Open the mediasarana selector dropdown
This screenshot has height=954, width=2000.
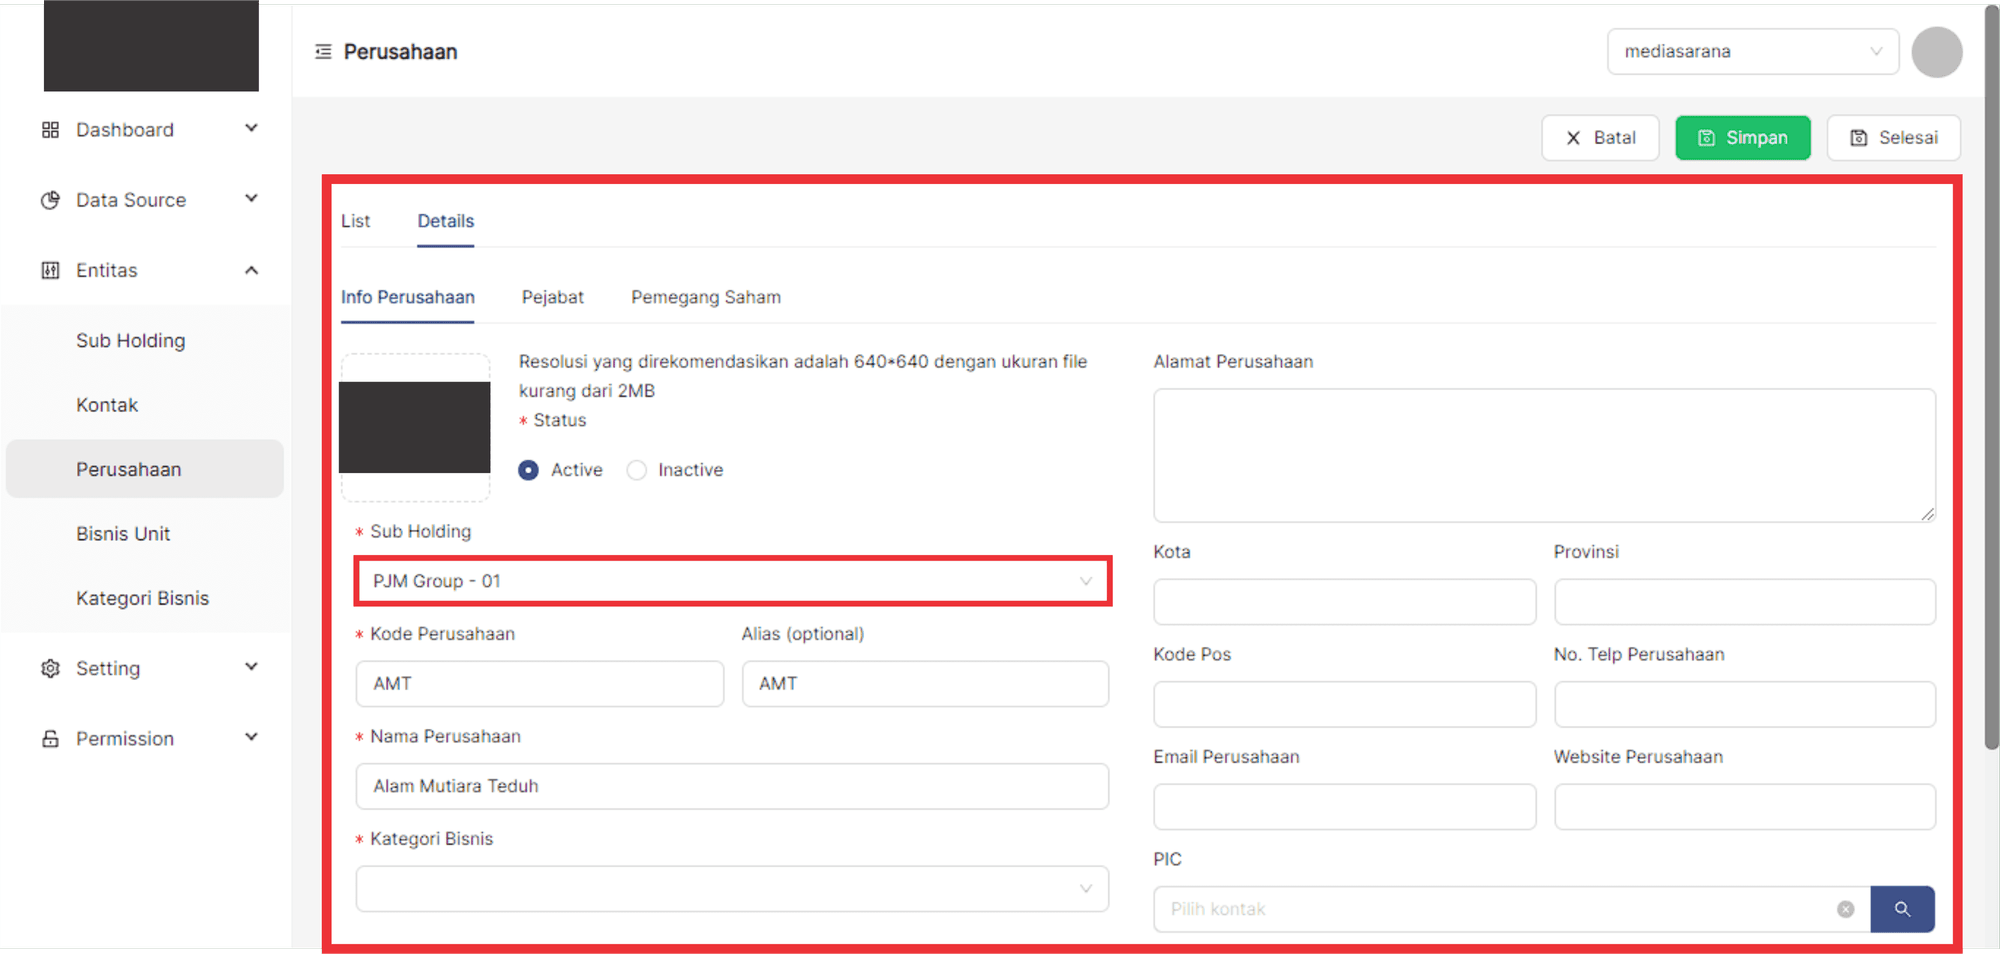[x=1752, y=52]
